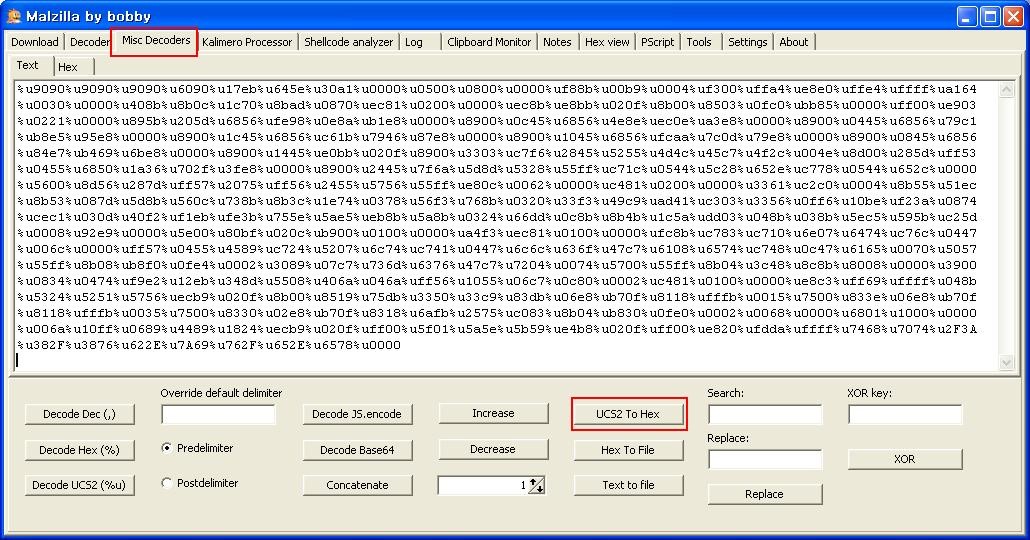Click the Decode Dec (,) button
This screenshot has height=540, width=1030.
pos(79,414)
